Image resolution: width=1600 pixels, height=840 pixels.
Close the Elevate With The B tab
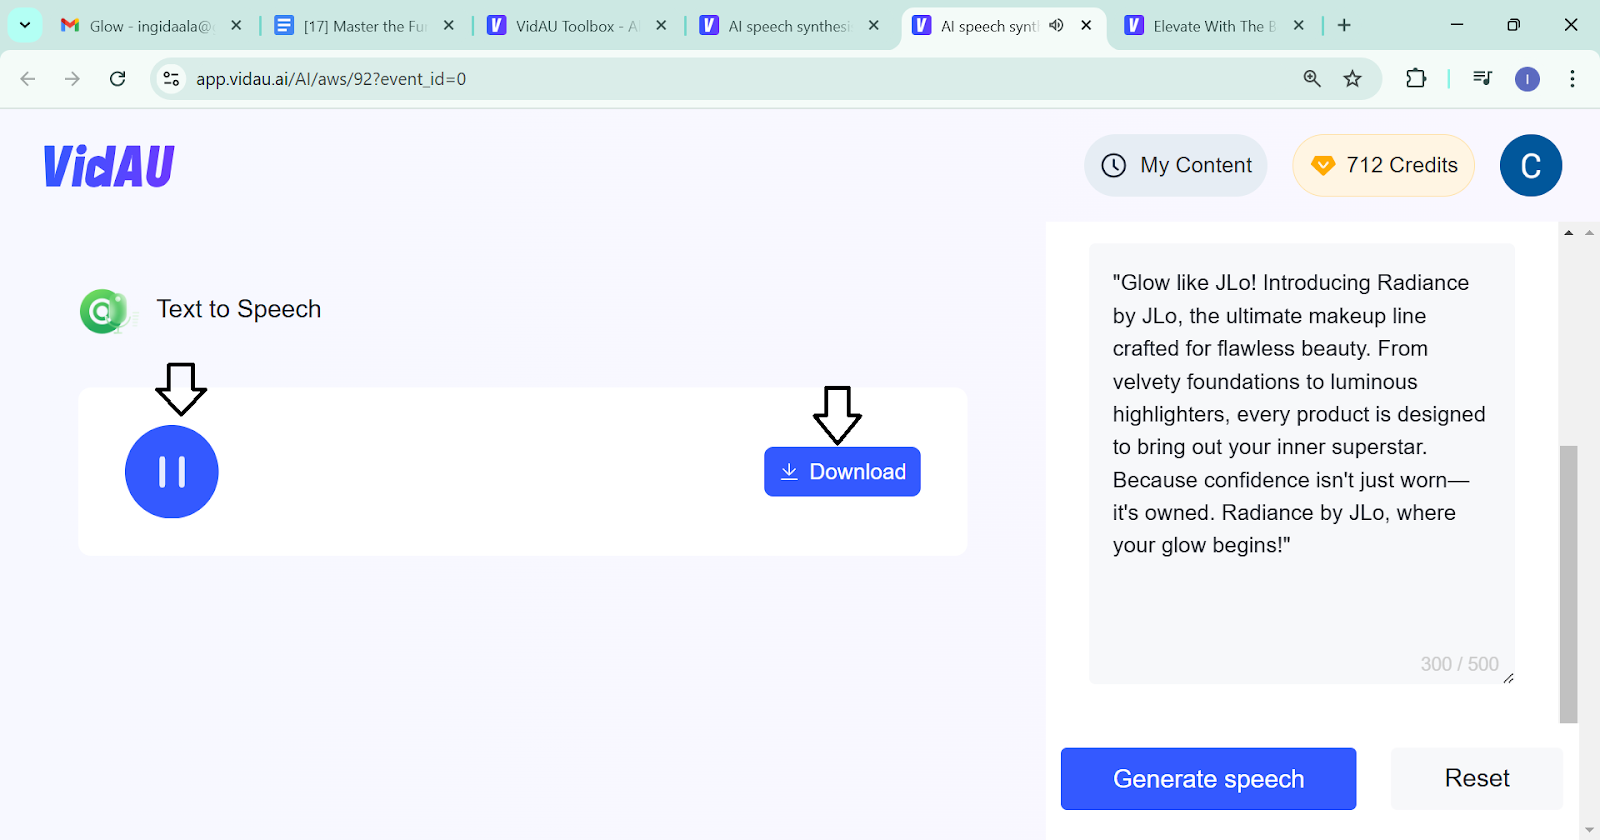pyautogui.click(x=1299, y=26)
